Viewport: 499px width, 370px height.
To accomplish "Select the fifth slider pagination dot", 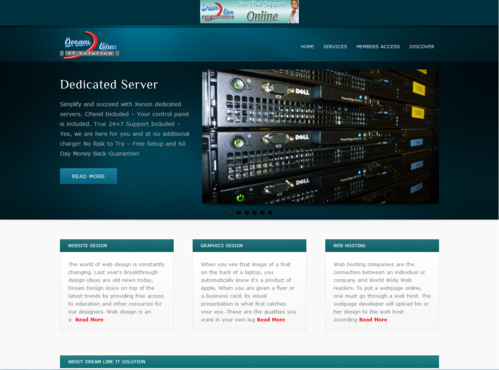I will pyautogui.click(x=262, y=213).
